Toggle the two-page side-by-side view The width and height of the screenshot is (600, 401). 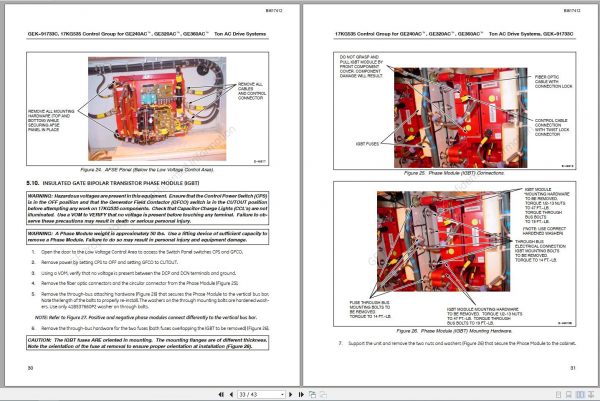tap(580, 394)
